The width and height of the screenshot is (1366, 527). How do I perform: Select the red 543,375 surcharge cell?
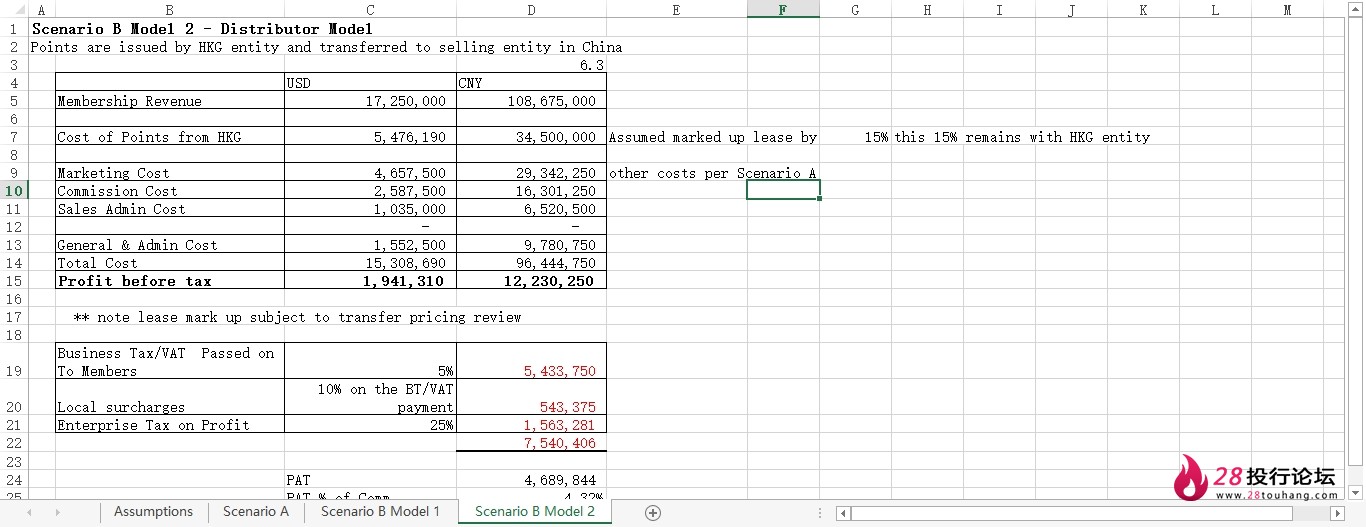tap(531, 398)
